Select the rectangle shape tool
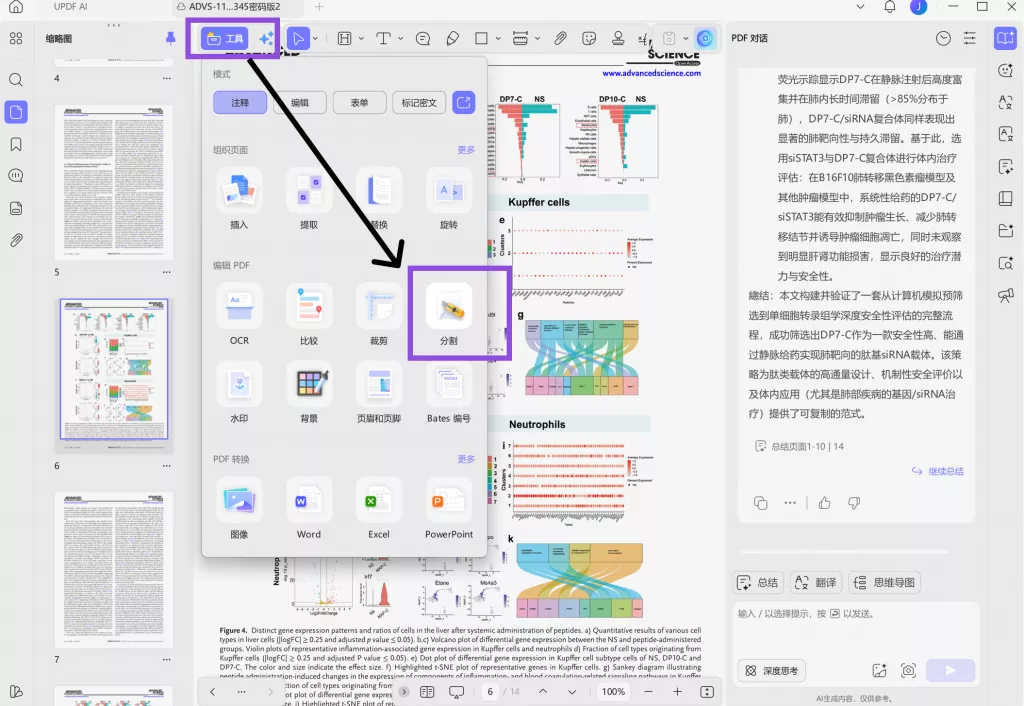Screen dimensions: 1024x706 point(481,39)
